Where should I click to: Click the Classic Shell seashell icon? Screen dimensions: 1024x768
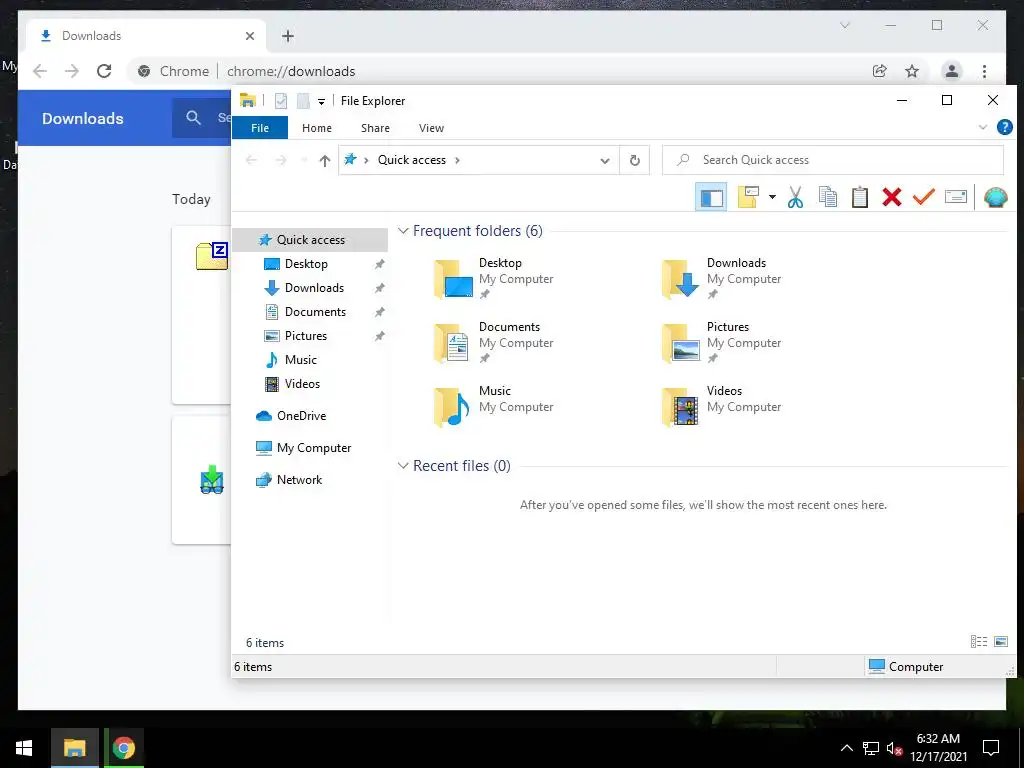[995, 197]
